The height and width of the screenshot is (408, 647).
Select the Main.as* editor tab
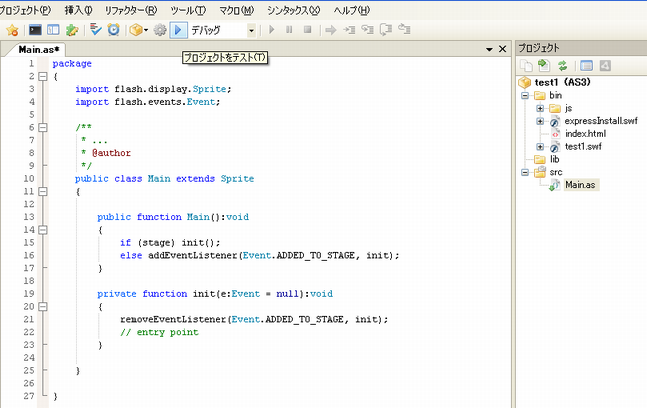point(39,50)
